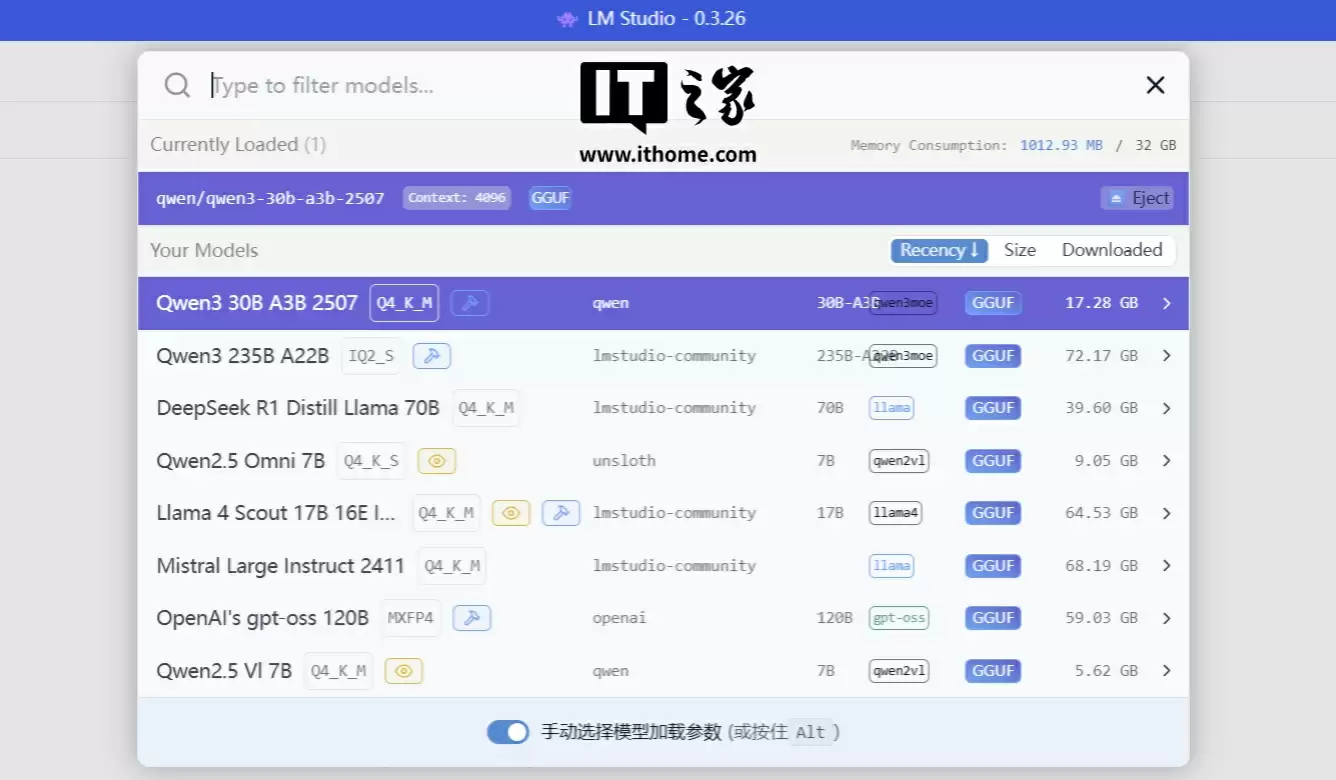Click the GGUF badge on DeepSeek R1 Distill Llama 70B
1336x780 pixels.
click(x=992, y=407)
